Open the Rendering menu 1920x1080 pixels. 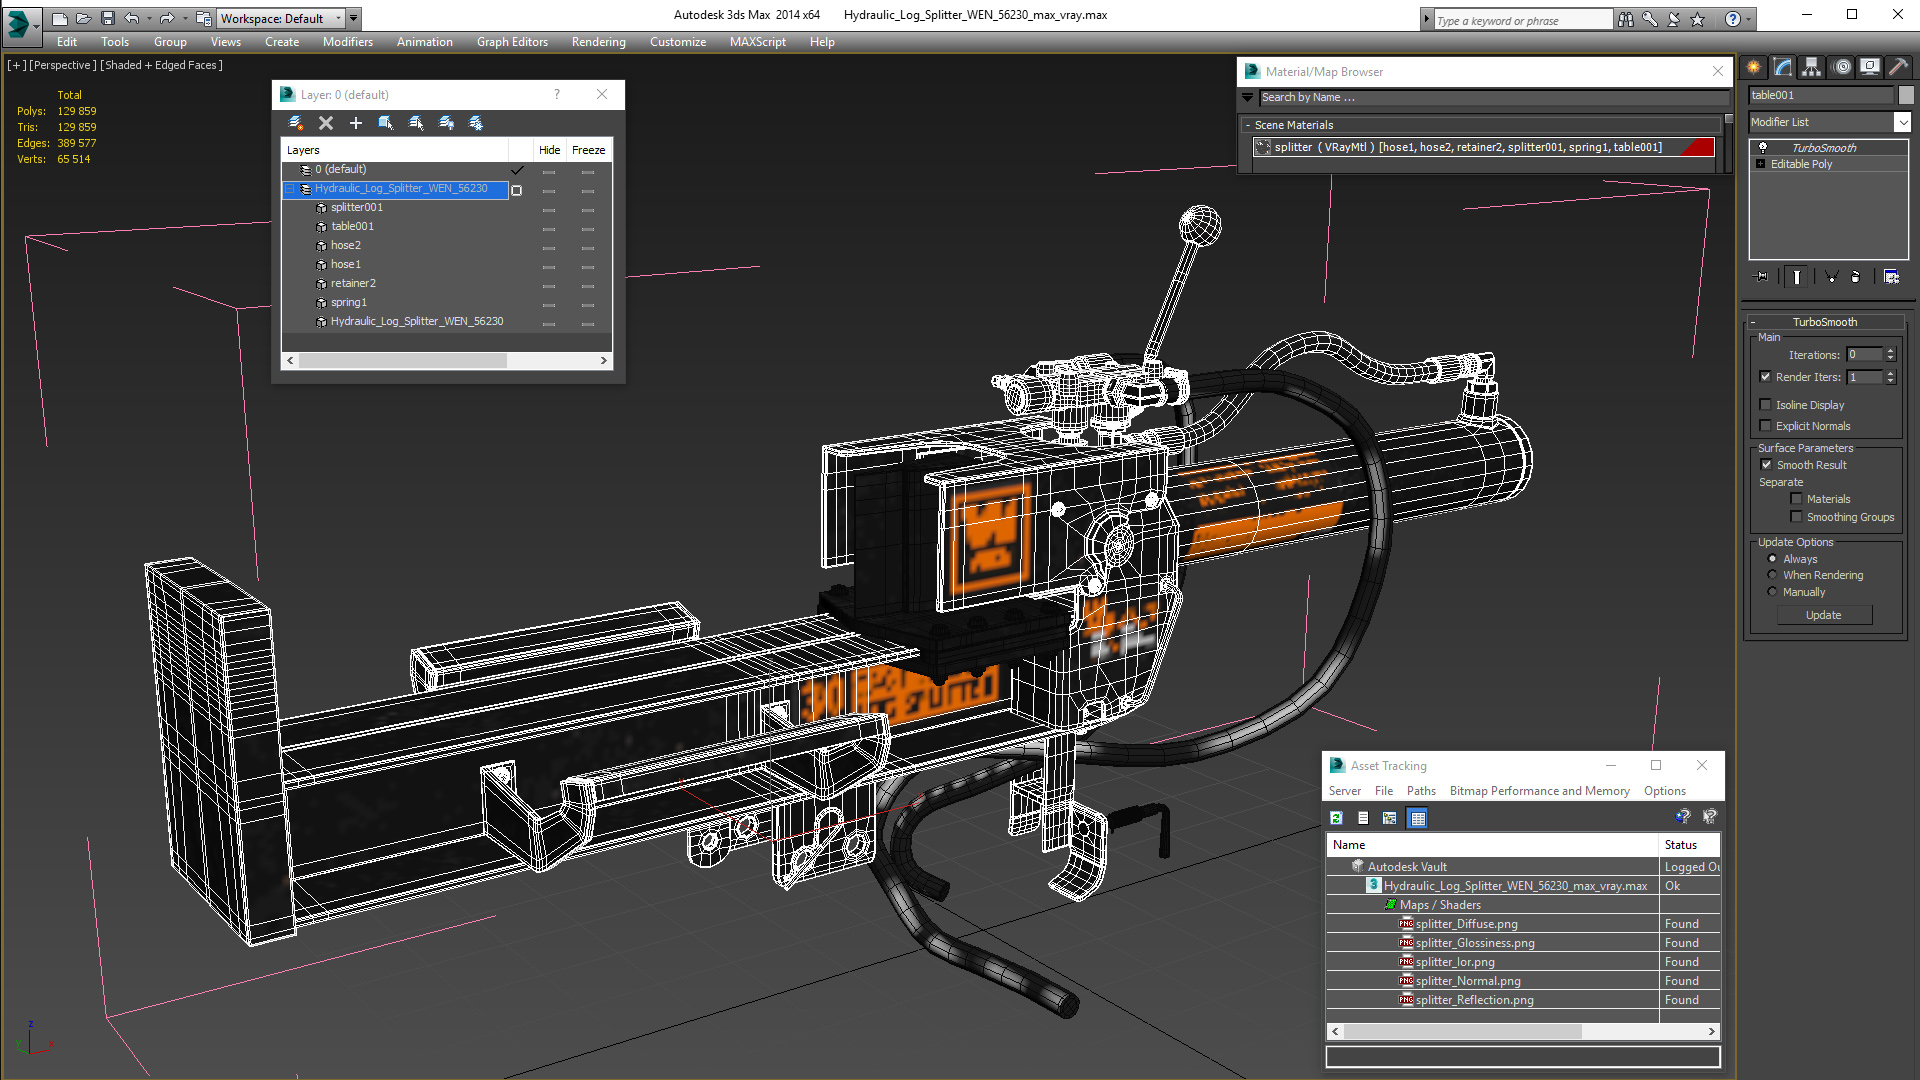click(x=598, y=42)
